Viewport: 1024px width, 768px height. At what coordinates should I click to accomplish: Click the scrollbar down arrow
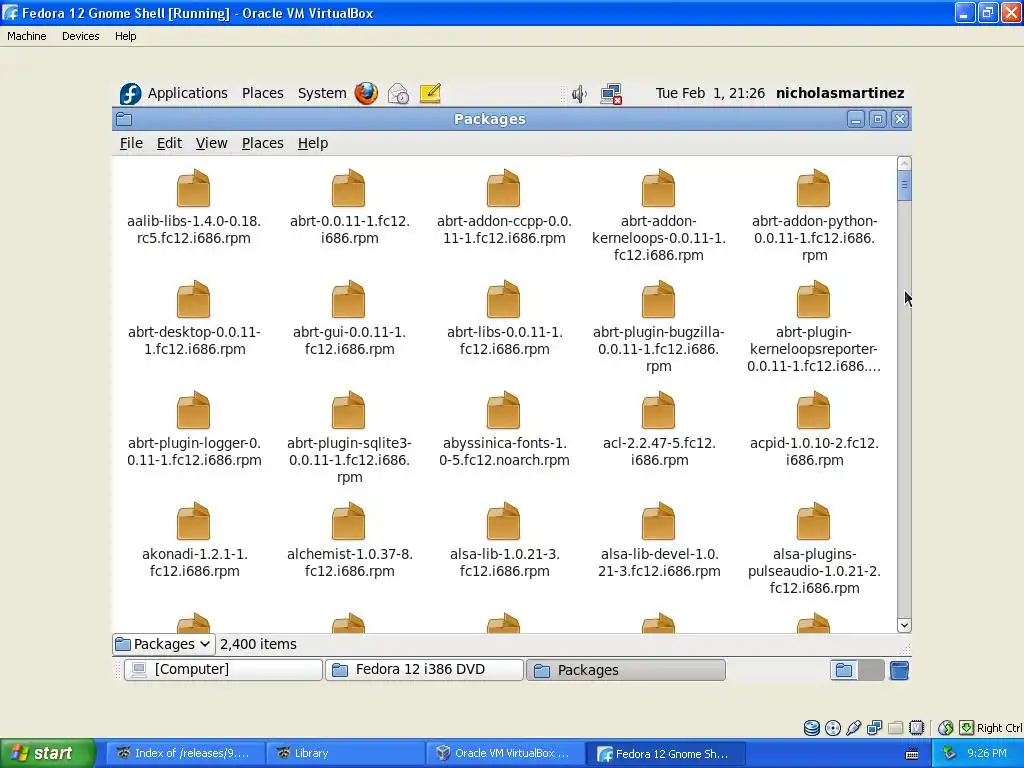[x=904, y=625]
